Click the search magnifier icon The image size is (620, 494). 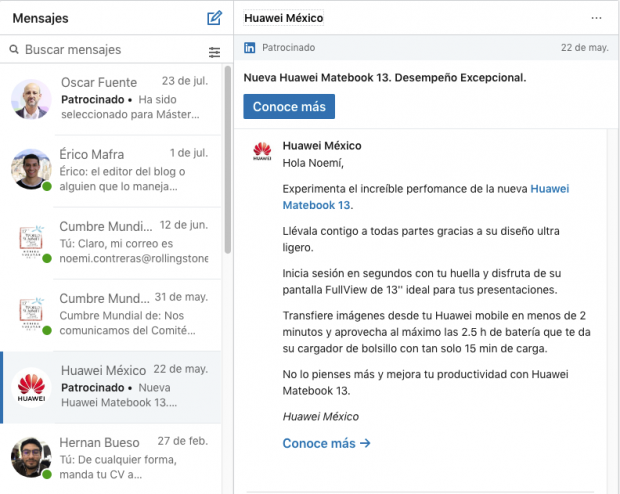14,49
